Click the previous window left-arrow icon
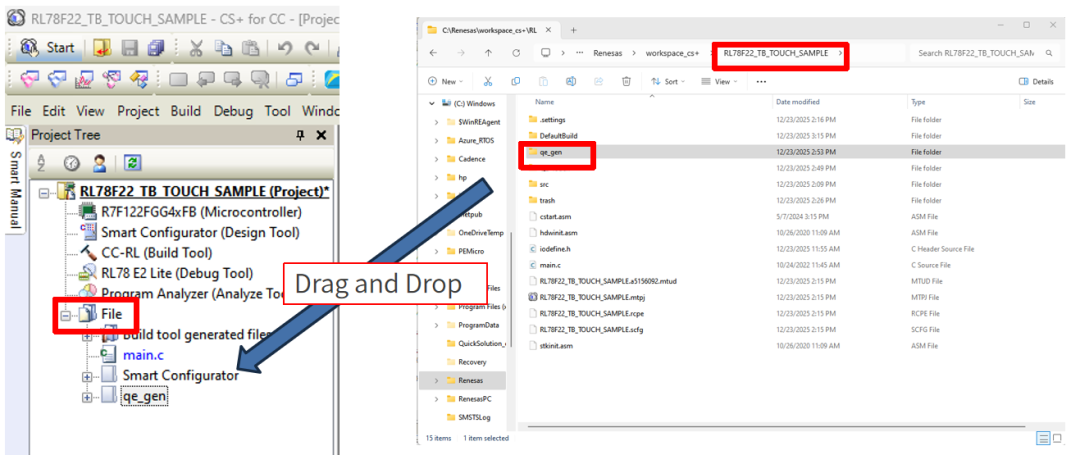1080x455 pixels. coord(206,80)
